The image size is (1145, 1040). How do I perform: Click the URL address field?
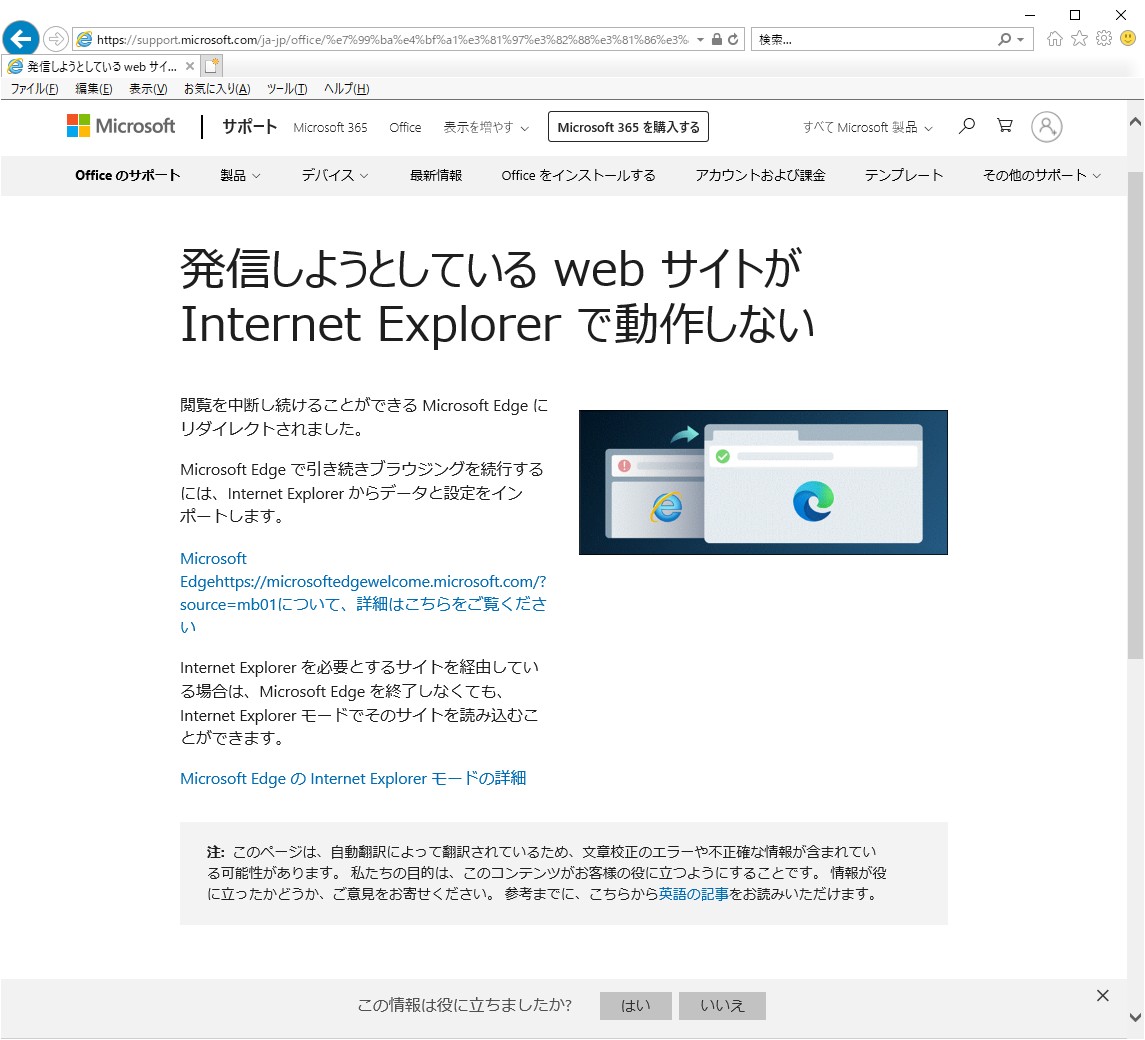point(393,39)
